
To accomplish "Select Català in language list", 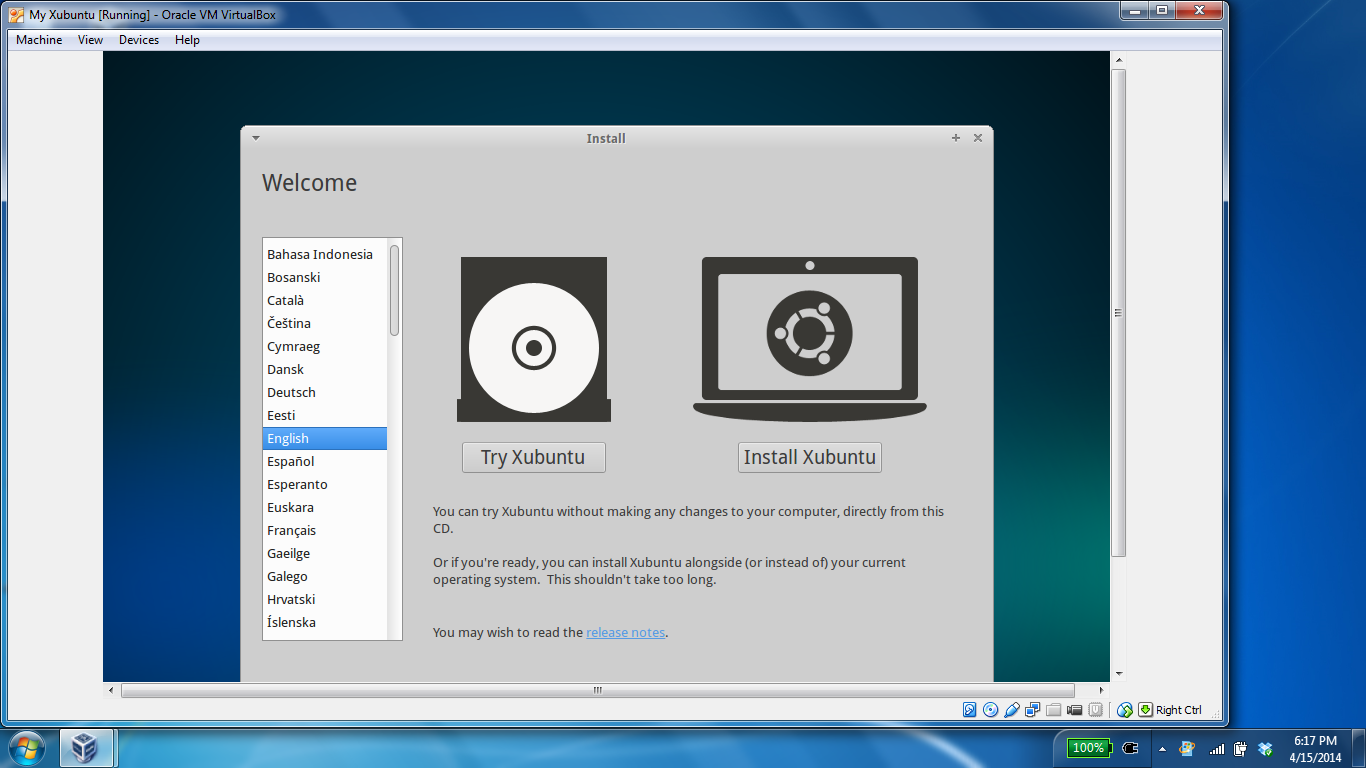I will click(x=325, y=300).
